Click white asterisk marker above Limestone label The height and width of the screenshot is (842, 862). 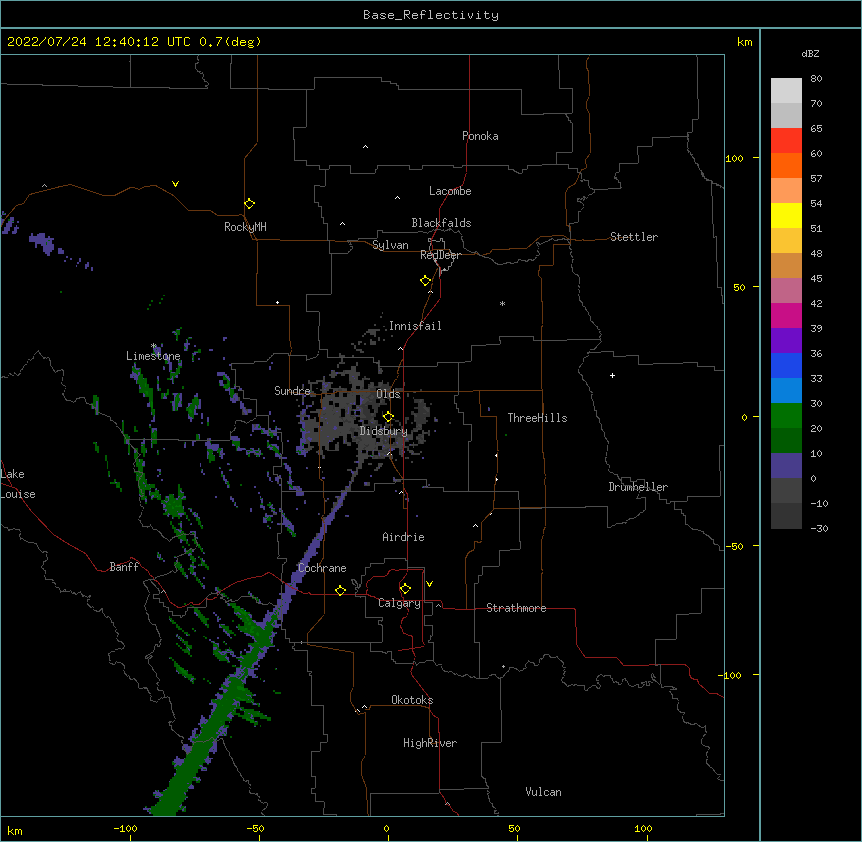coord(154,346)
